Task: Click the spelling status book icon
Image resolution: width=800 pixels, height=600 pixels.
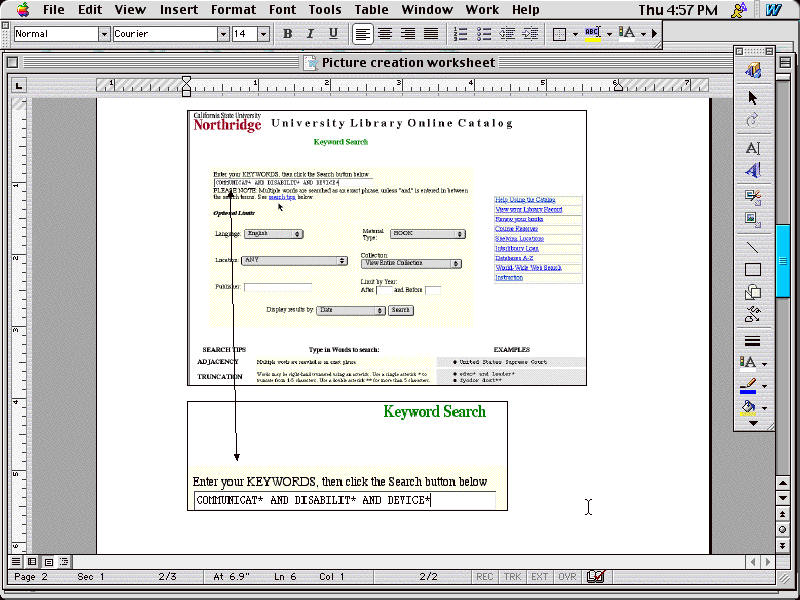Action: point(595,577)
